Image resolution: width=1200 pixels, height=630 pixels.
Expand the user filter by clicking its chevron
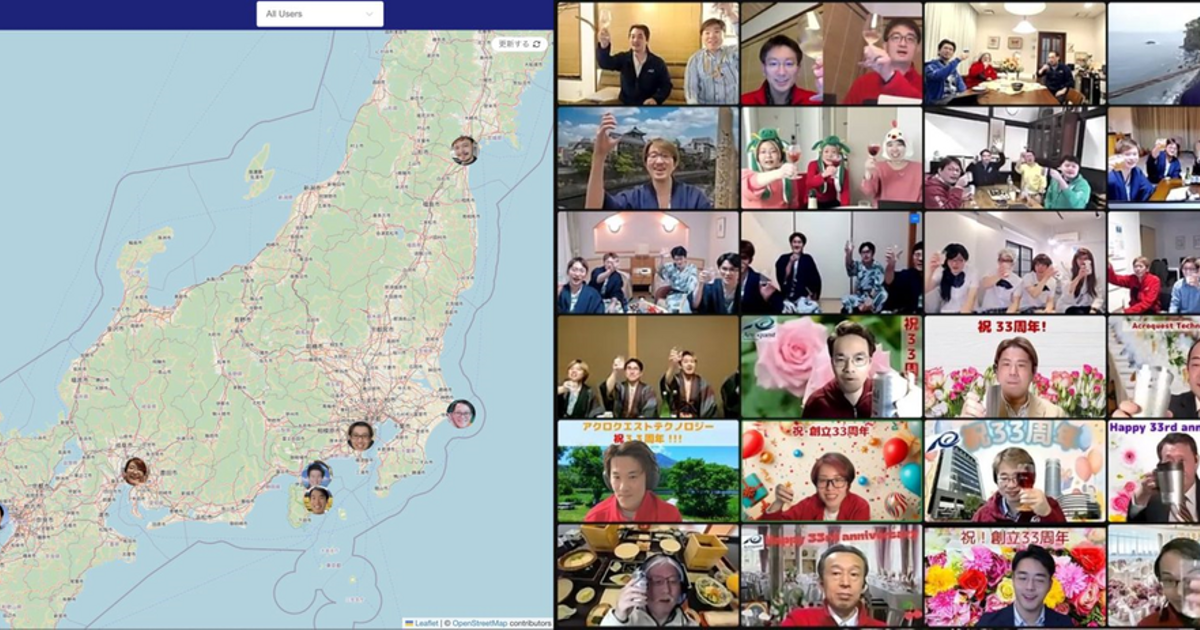pos(368,14)
